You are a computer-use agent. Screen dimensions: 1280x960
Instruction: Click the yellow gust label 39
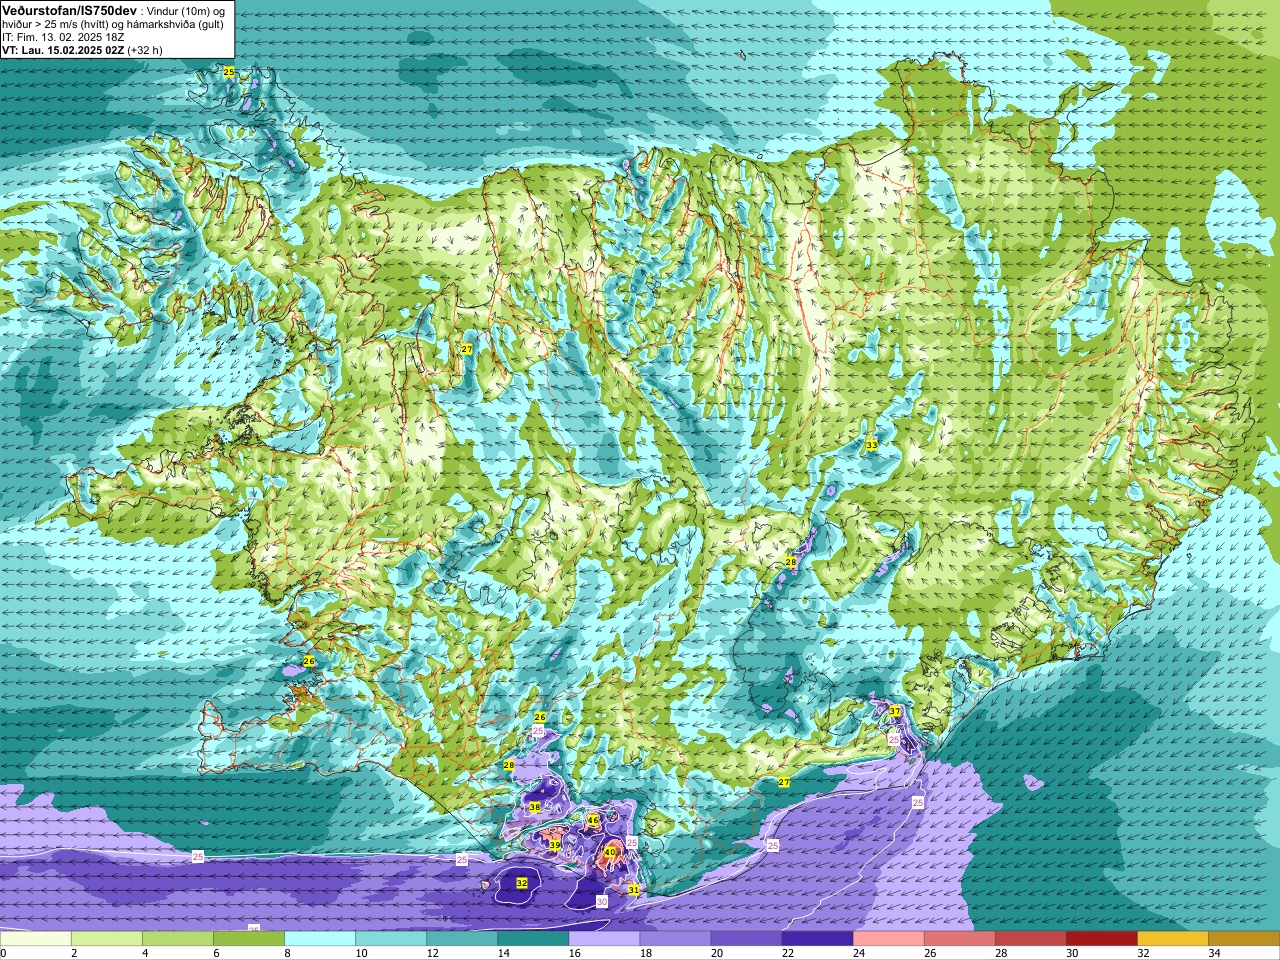click(x=555, y=845)
